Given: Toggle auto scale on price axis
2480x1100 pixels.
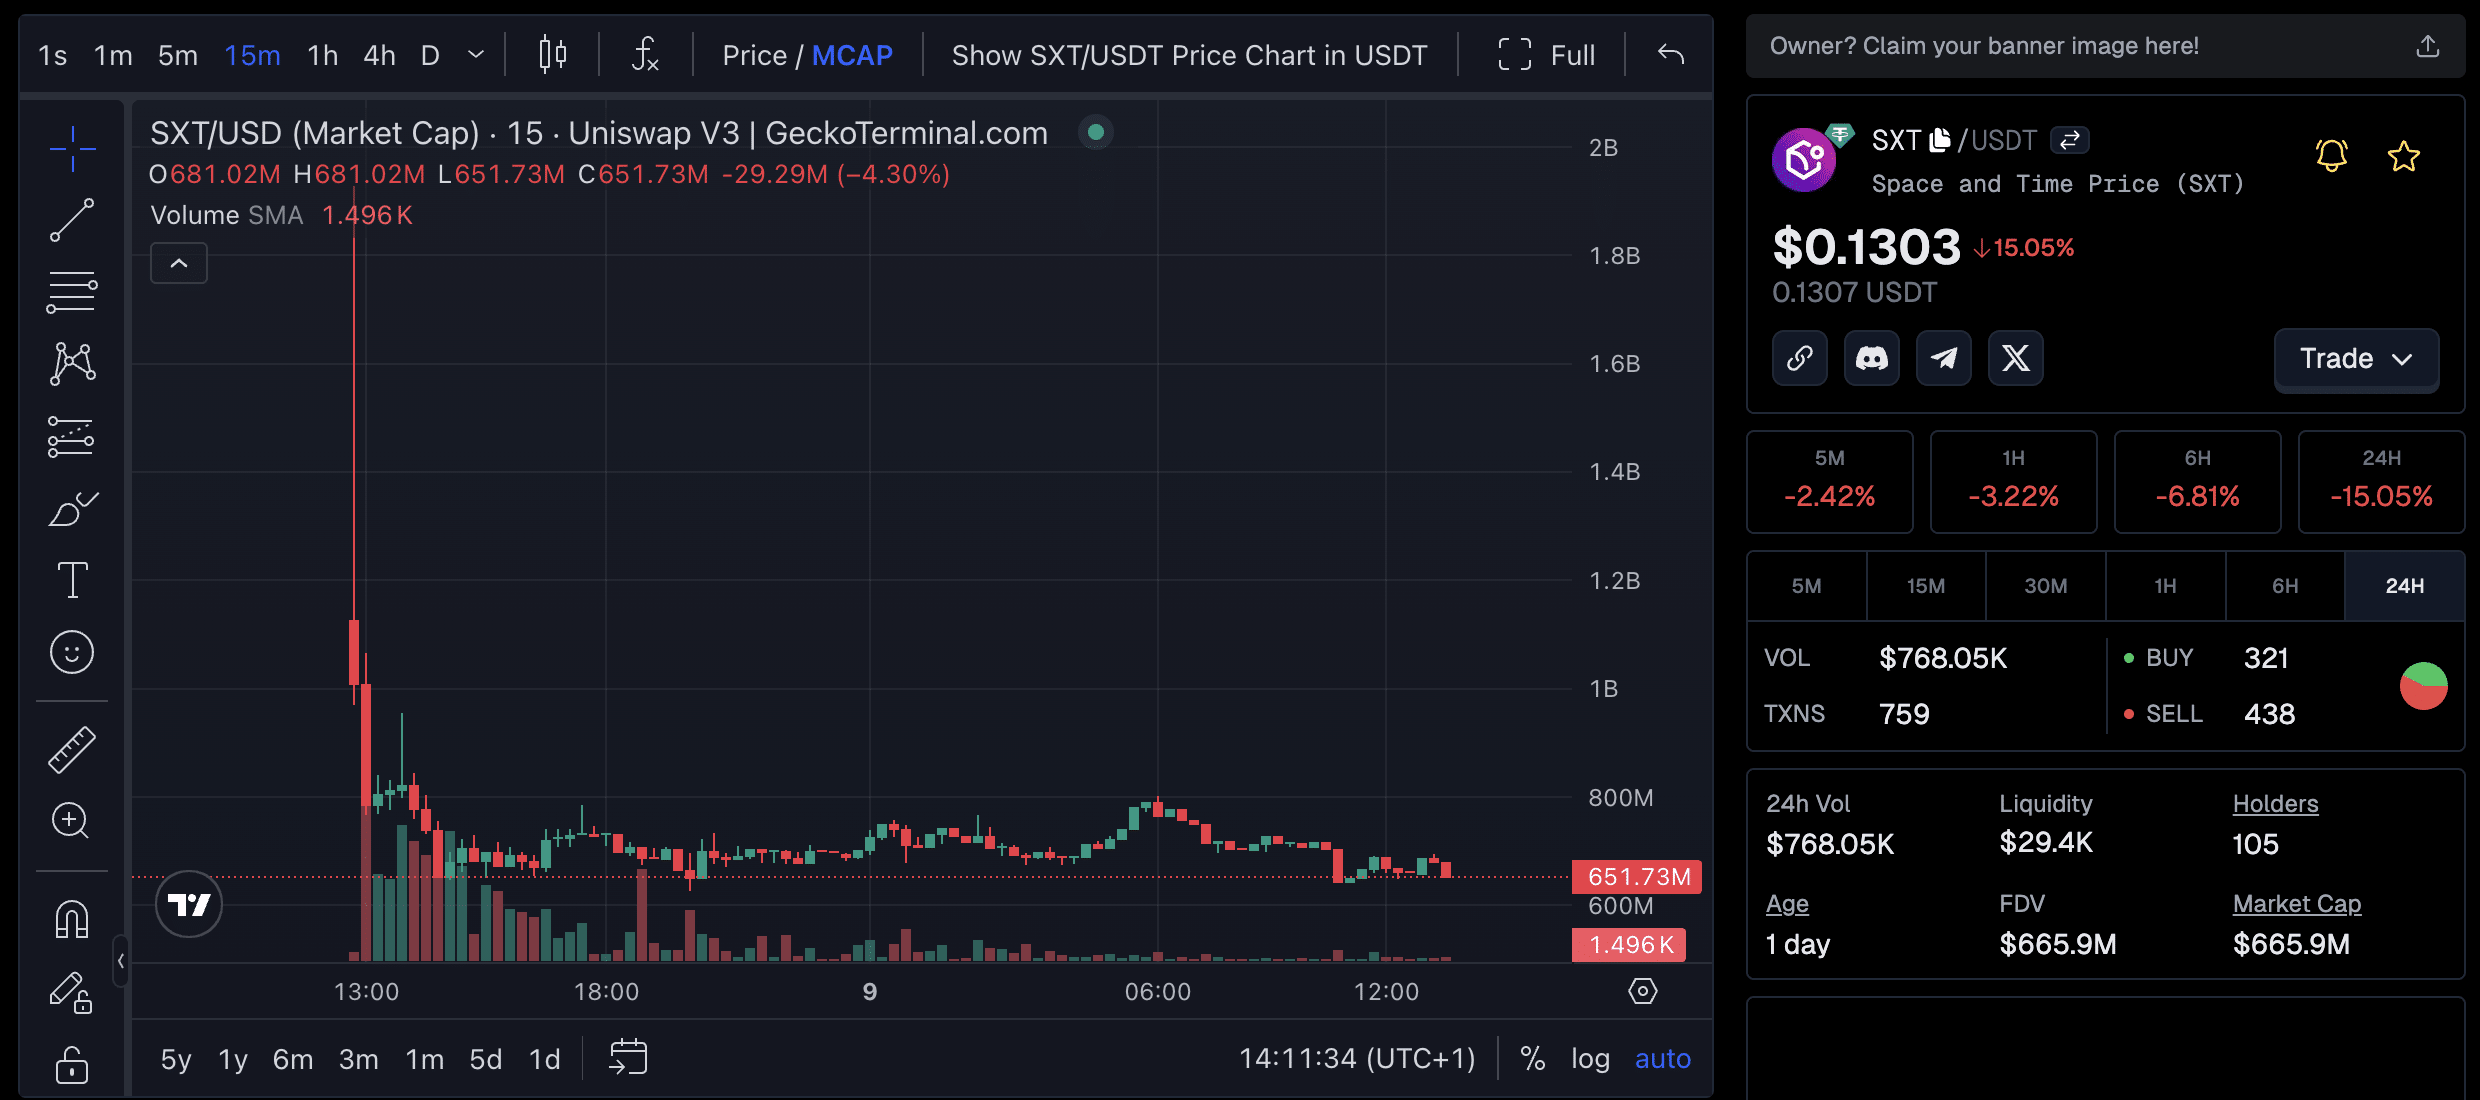Looking at the screenshot, I should (x=1662, y=1058).
